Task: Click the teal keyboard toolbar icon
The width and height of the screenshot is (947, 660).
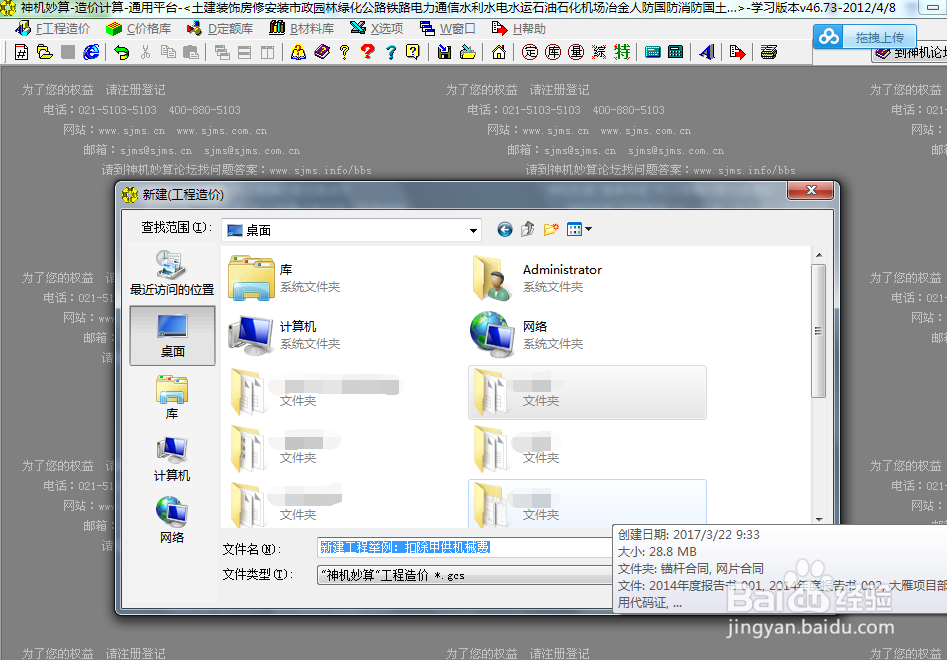Action: click(x=653, y=53)
